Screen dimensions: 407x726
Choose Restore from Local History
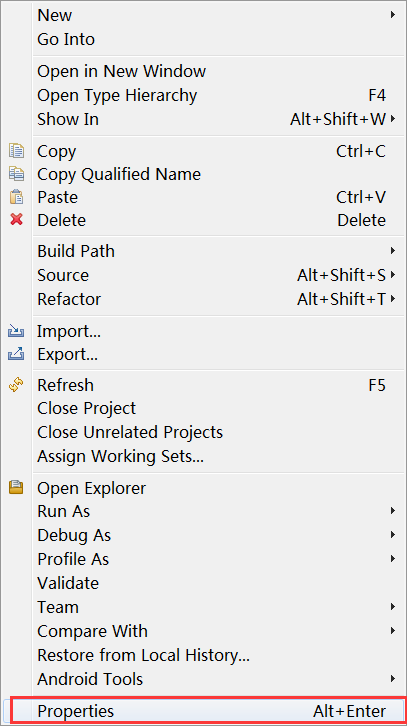click(x=144, y=655)
